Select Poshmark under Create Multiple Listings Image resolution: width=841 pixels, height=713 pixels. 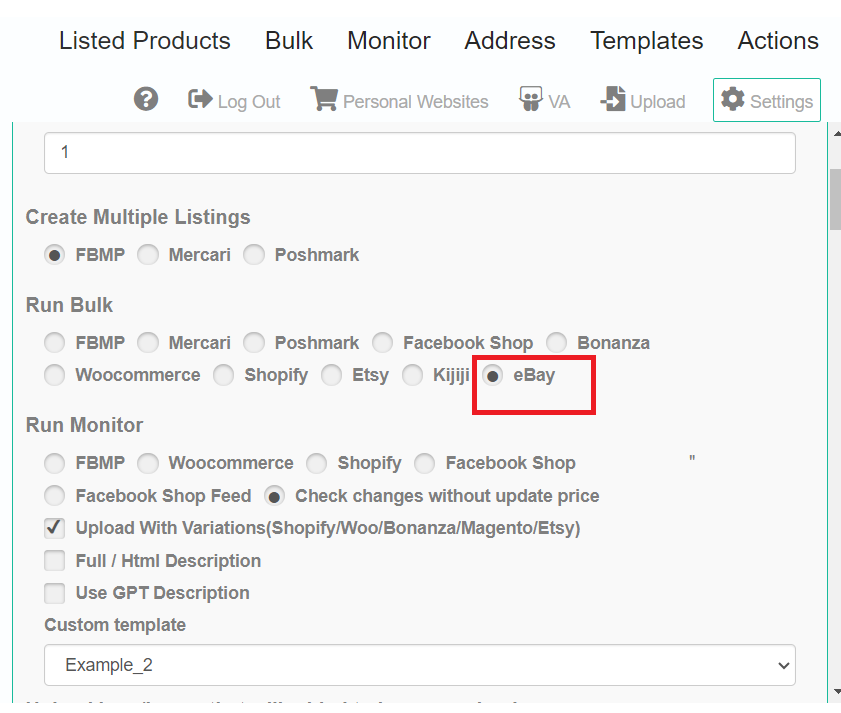pyautogui.click(x=254, y=255)
